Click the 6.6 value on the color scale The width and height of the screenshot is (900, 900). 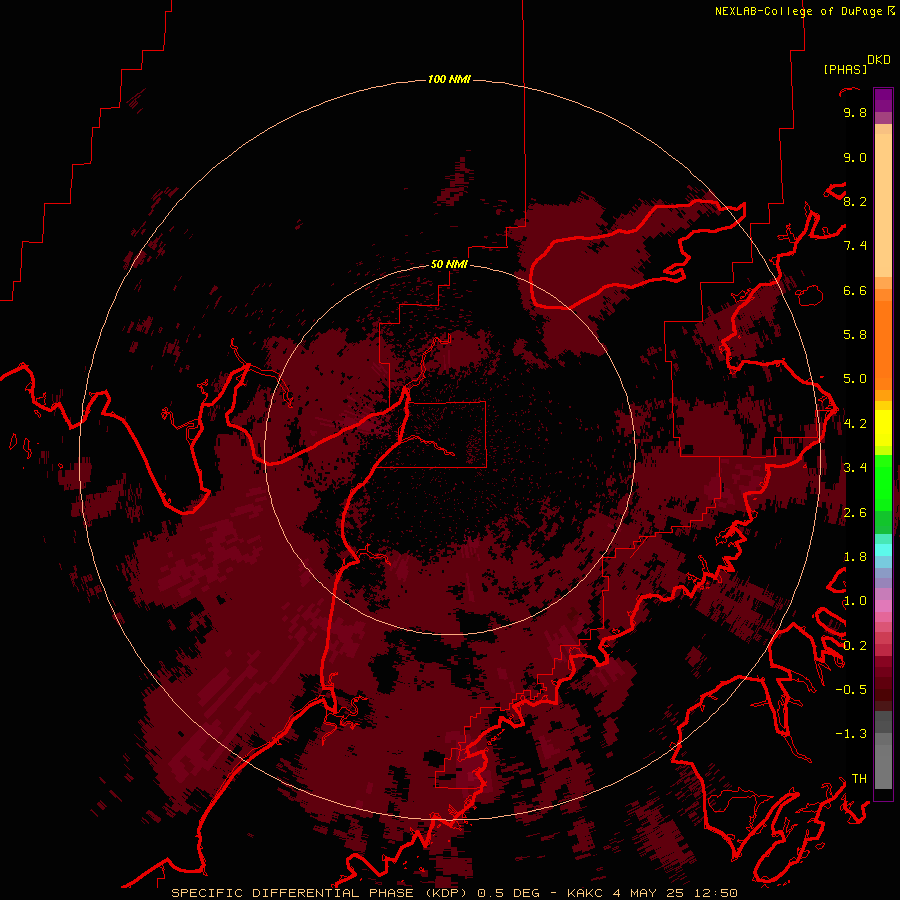[855, 291]
